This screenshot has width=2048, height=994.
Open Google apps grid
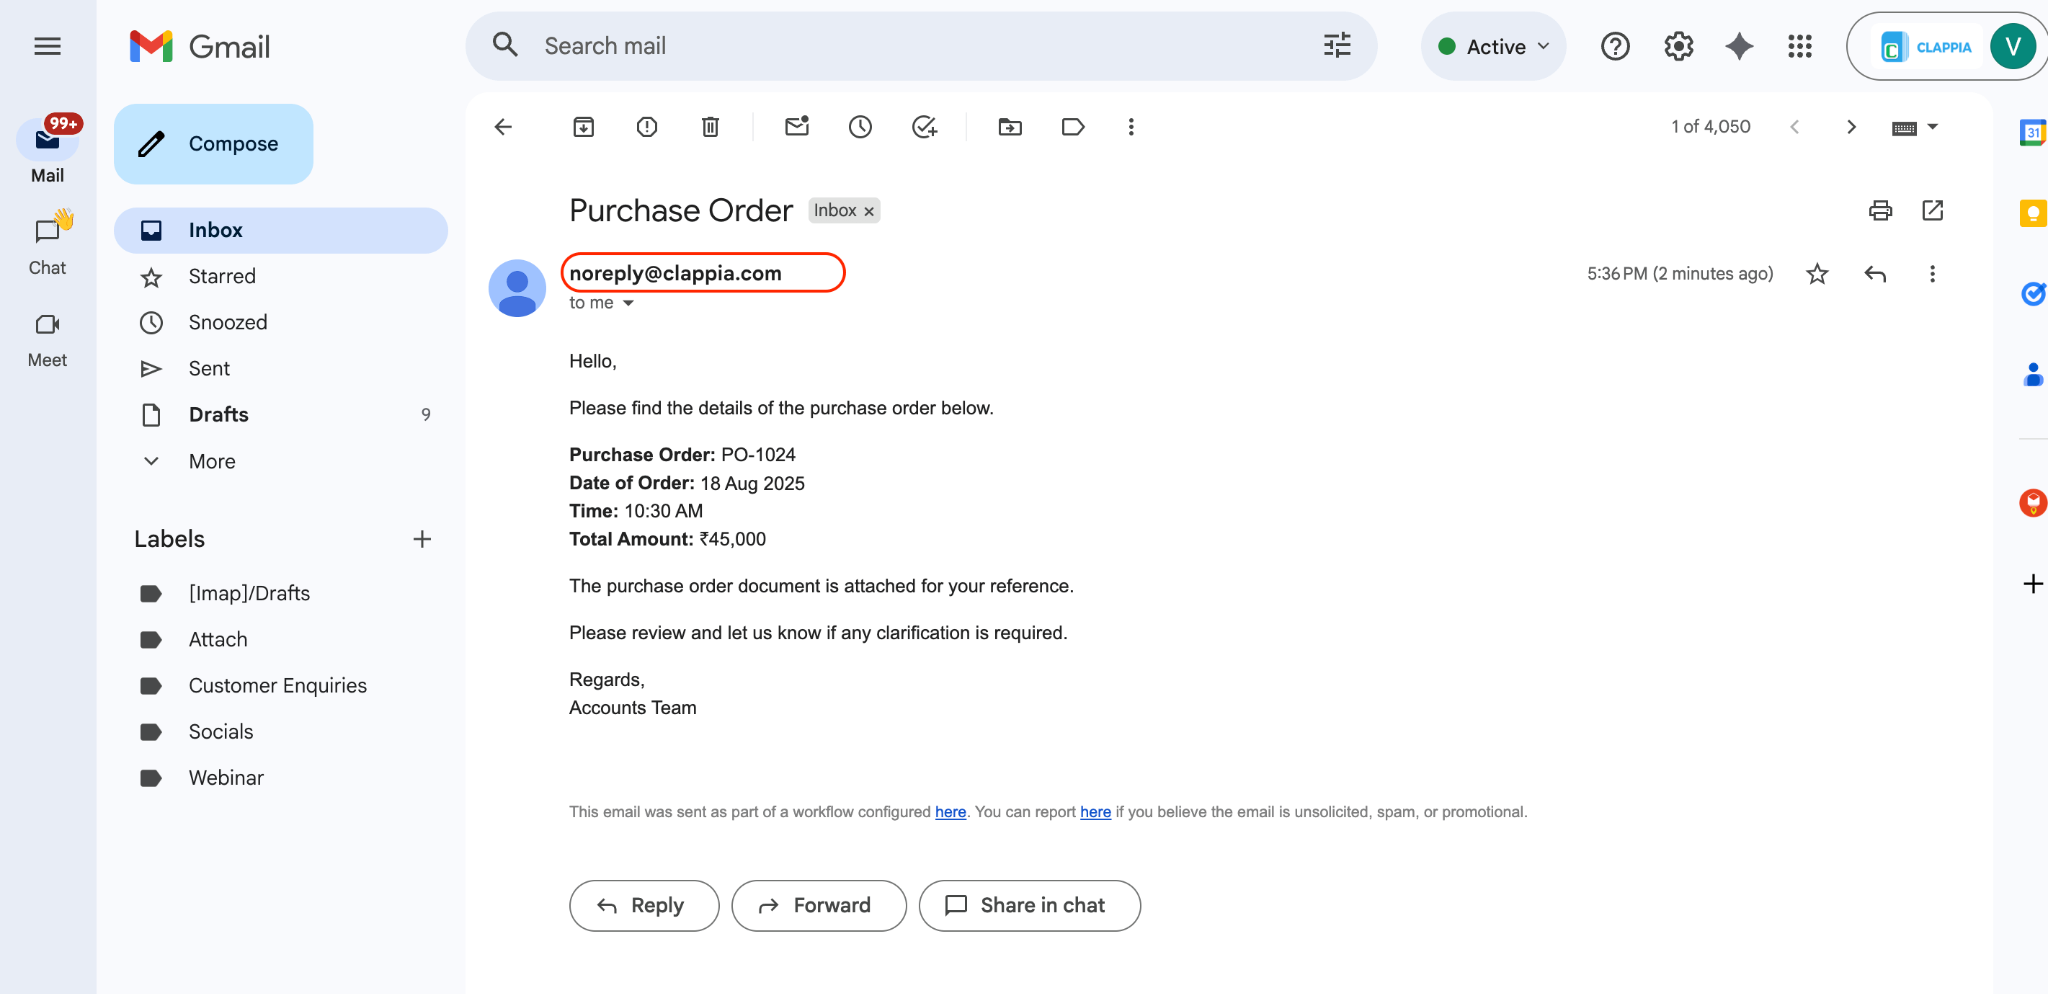(1800, 46)
